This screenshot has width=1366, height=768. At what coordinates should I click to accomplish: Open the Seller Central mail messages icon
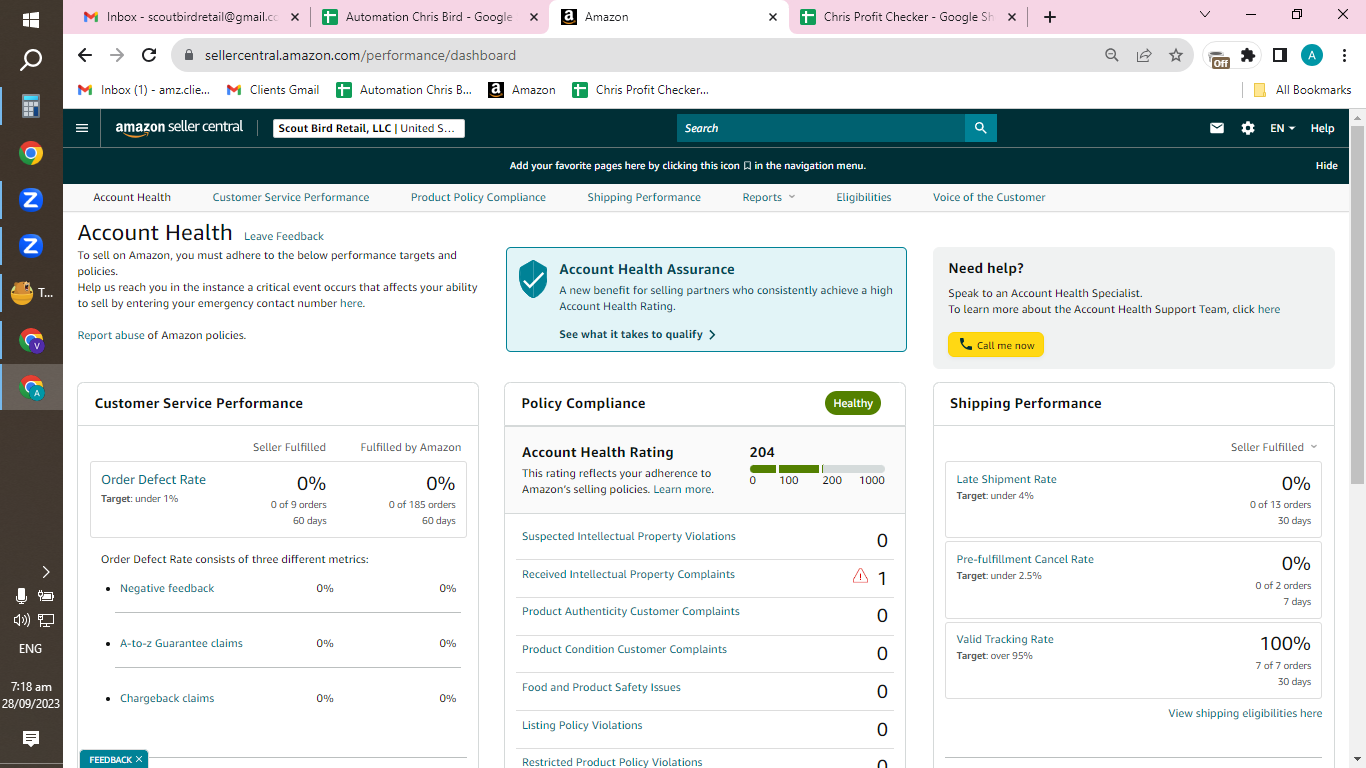(1217, 128)
